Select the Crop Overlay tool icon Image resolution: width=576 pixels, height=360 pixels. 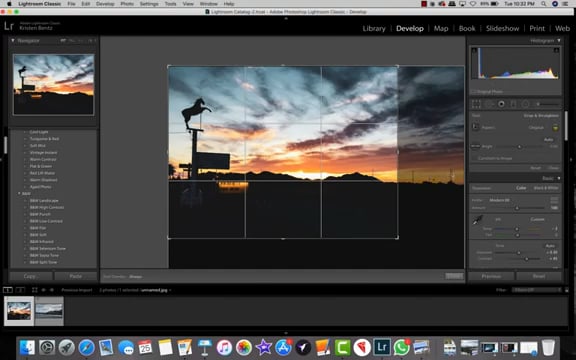click(476, 104)
